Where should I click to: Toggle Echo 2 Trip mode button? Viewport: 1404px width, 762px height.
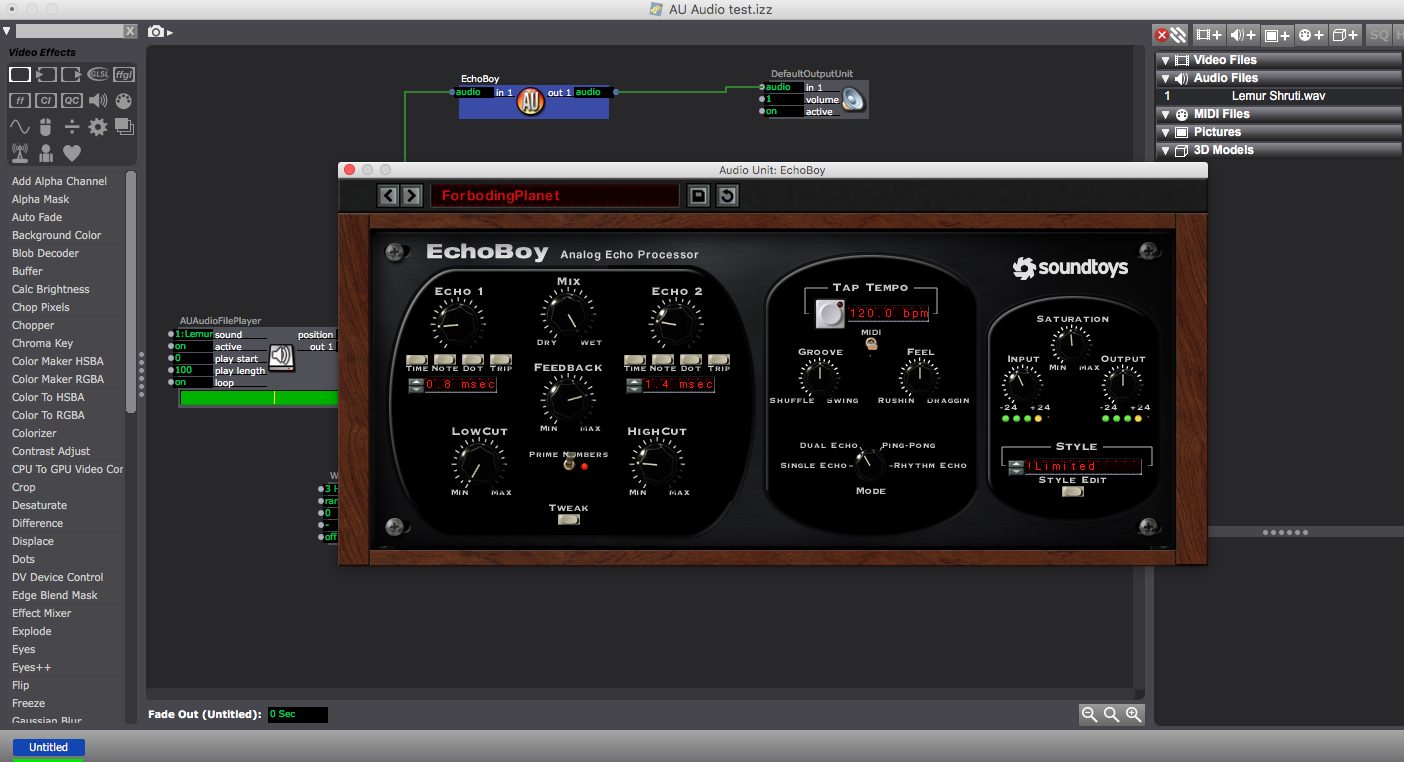click(719, 360)
